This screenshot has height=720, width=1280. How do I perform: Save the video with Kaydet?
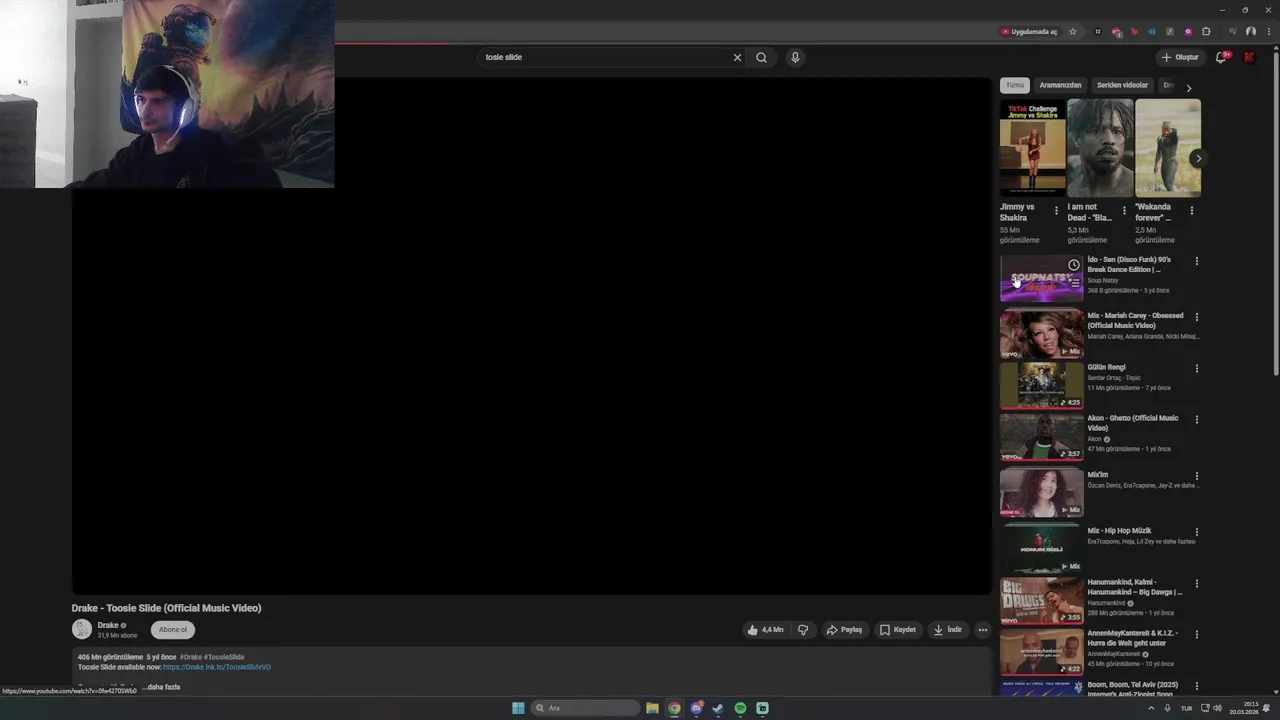(897, 630)
